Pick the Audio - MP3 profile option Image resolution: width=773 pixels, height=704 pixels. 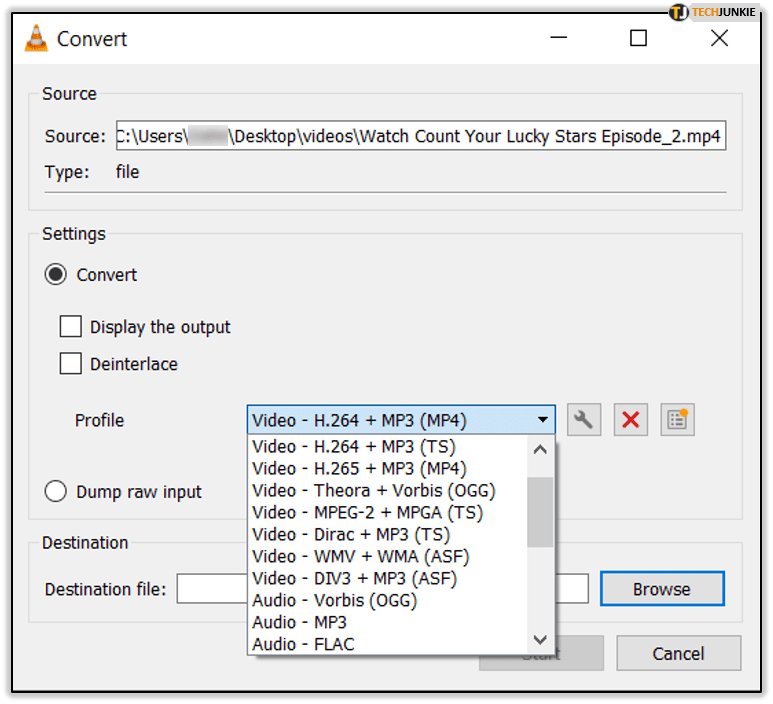[286, 622]
